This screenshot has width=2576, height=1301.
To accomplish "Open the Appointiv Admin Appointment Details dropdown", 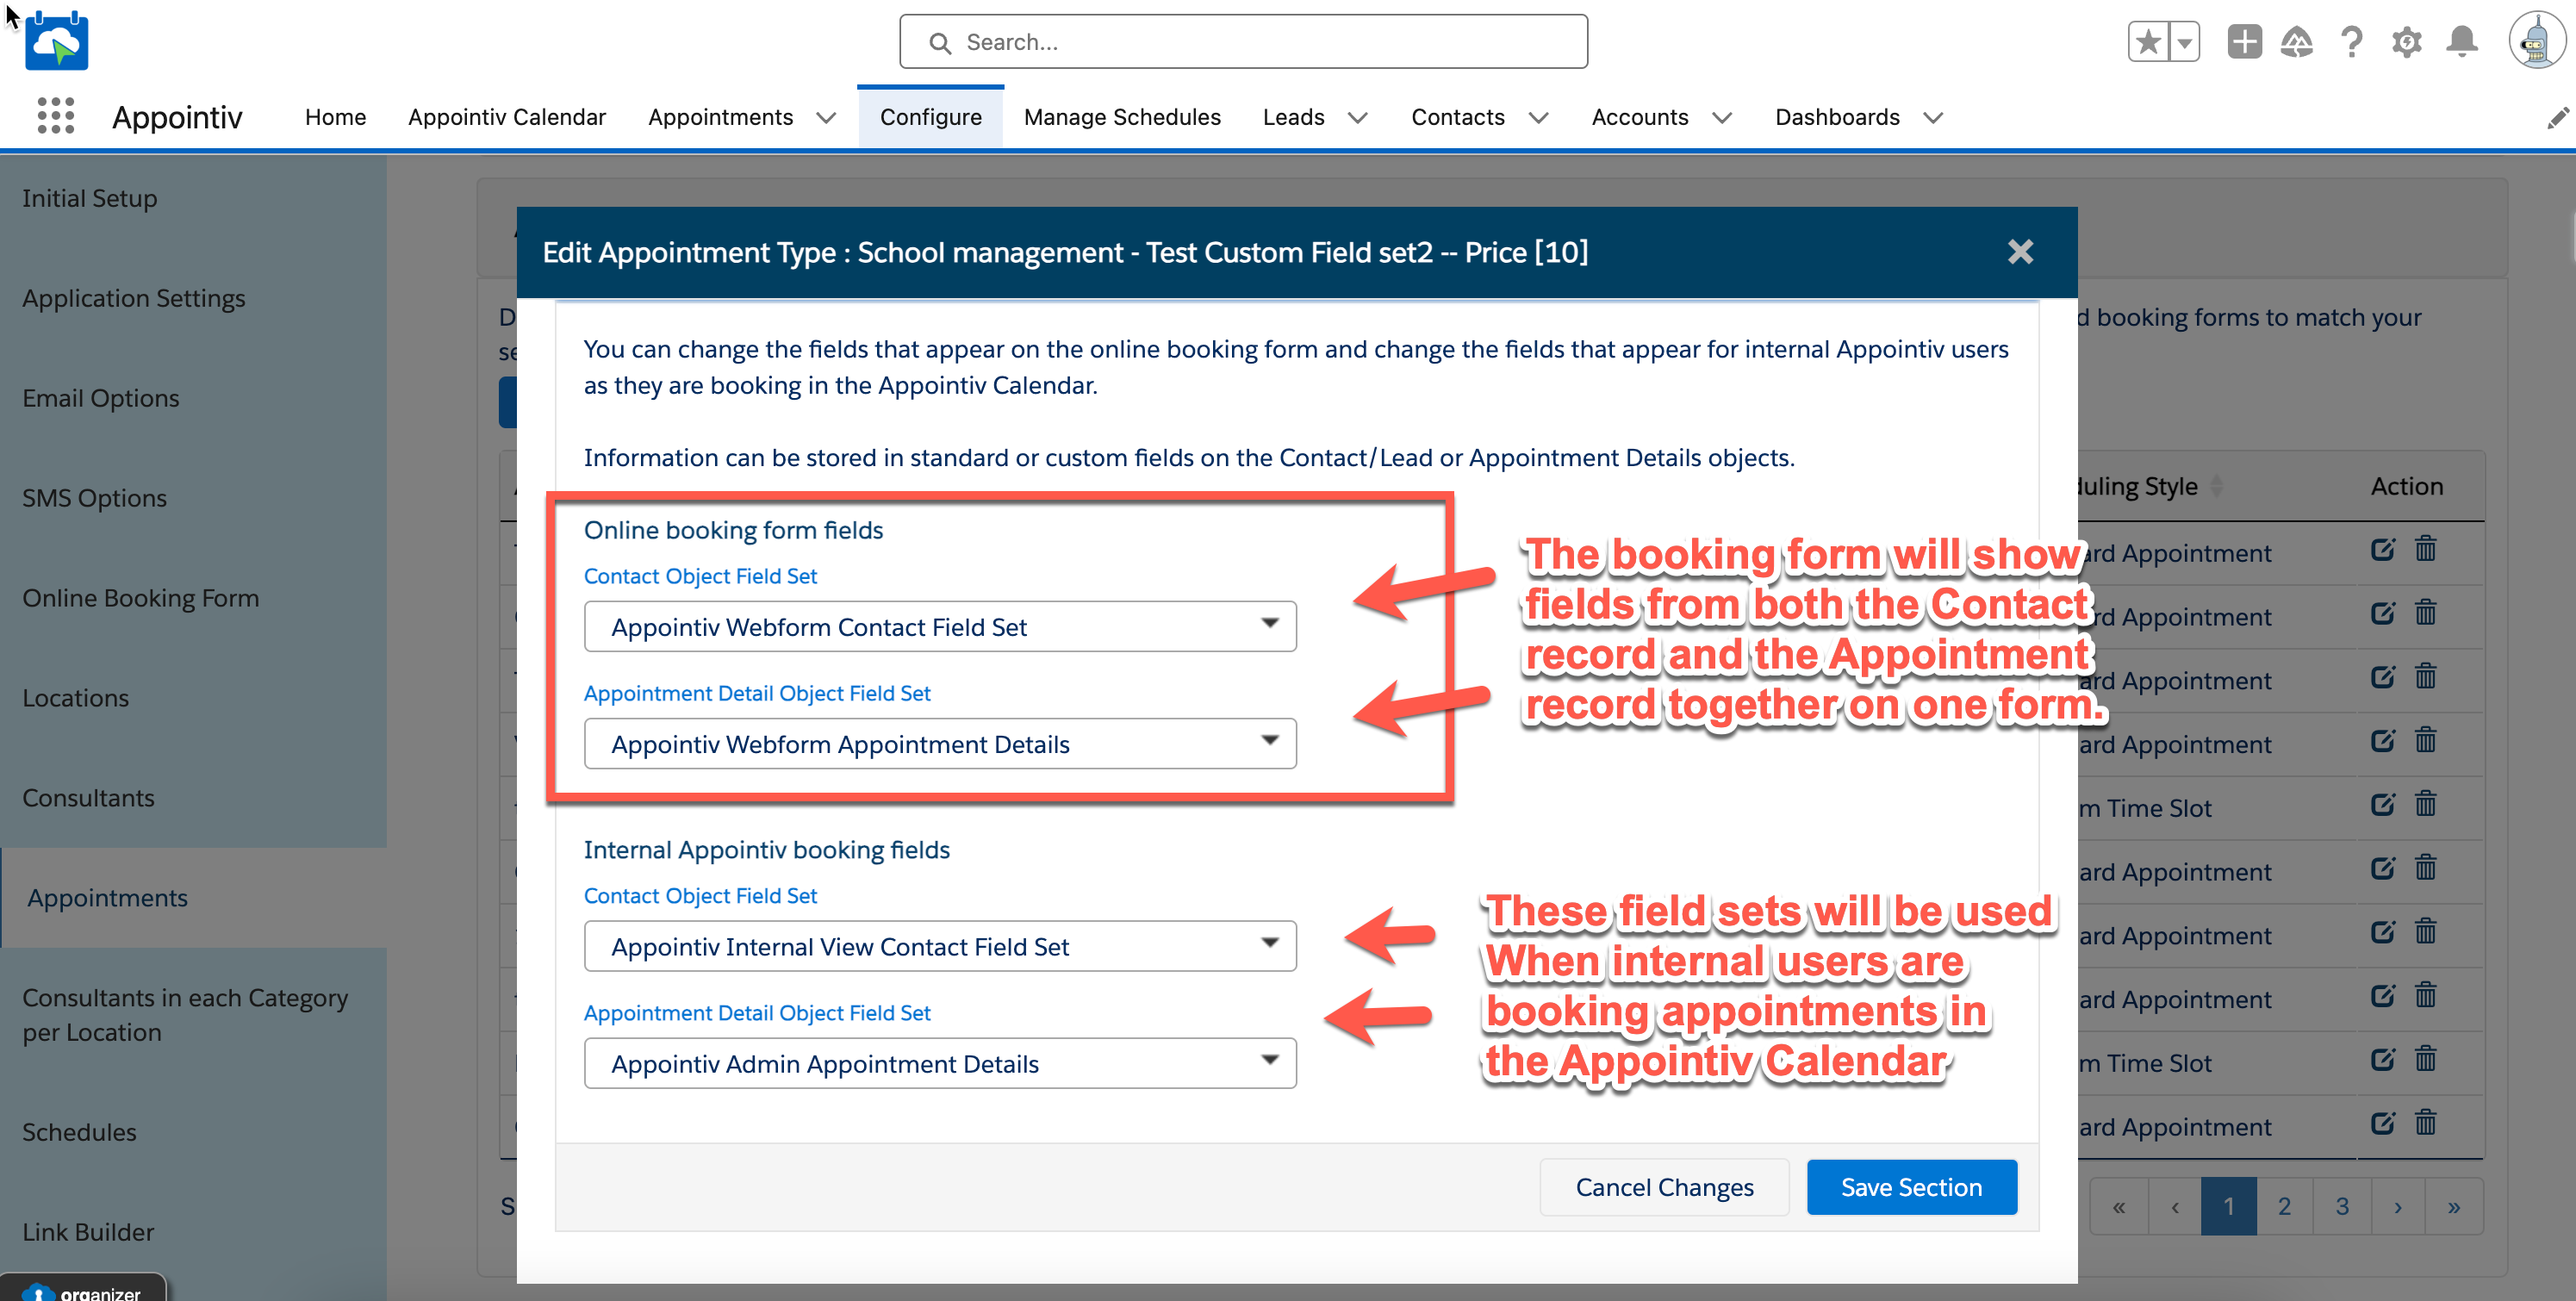I will pyautogui.click(x=940, y=1064).
